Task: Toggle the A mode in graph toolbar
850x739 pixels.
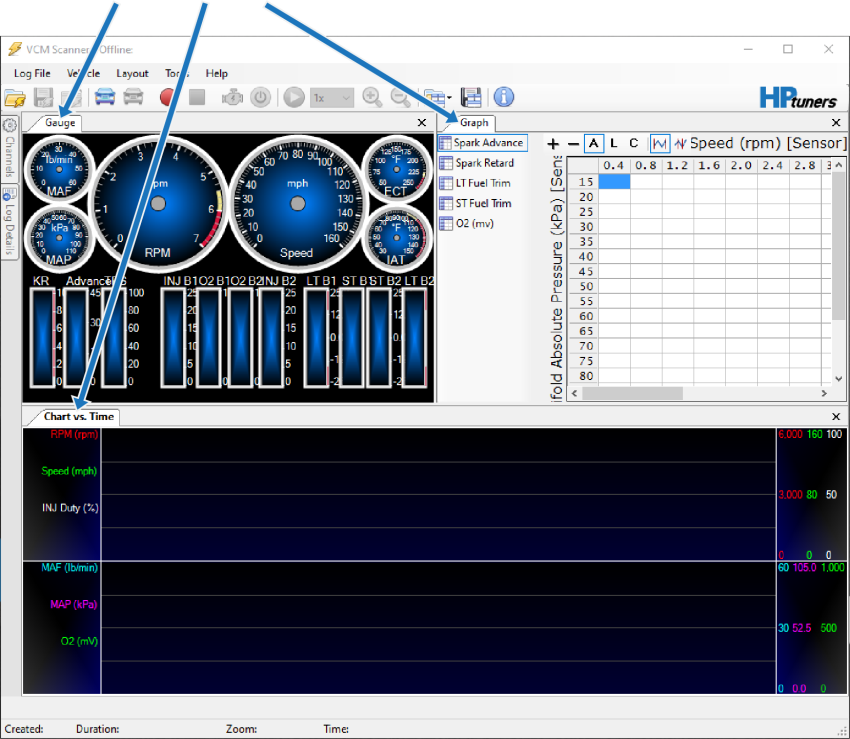Action: [594, 144]
